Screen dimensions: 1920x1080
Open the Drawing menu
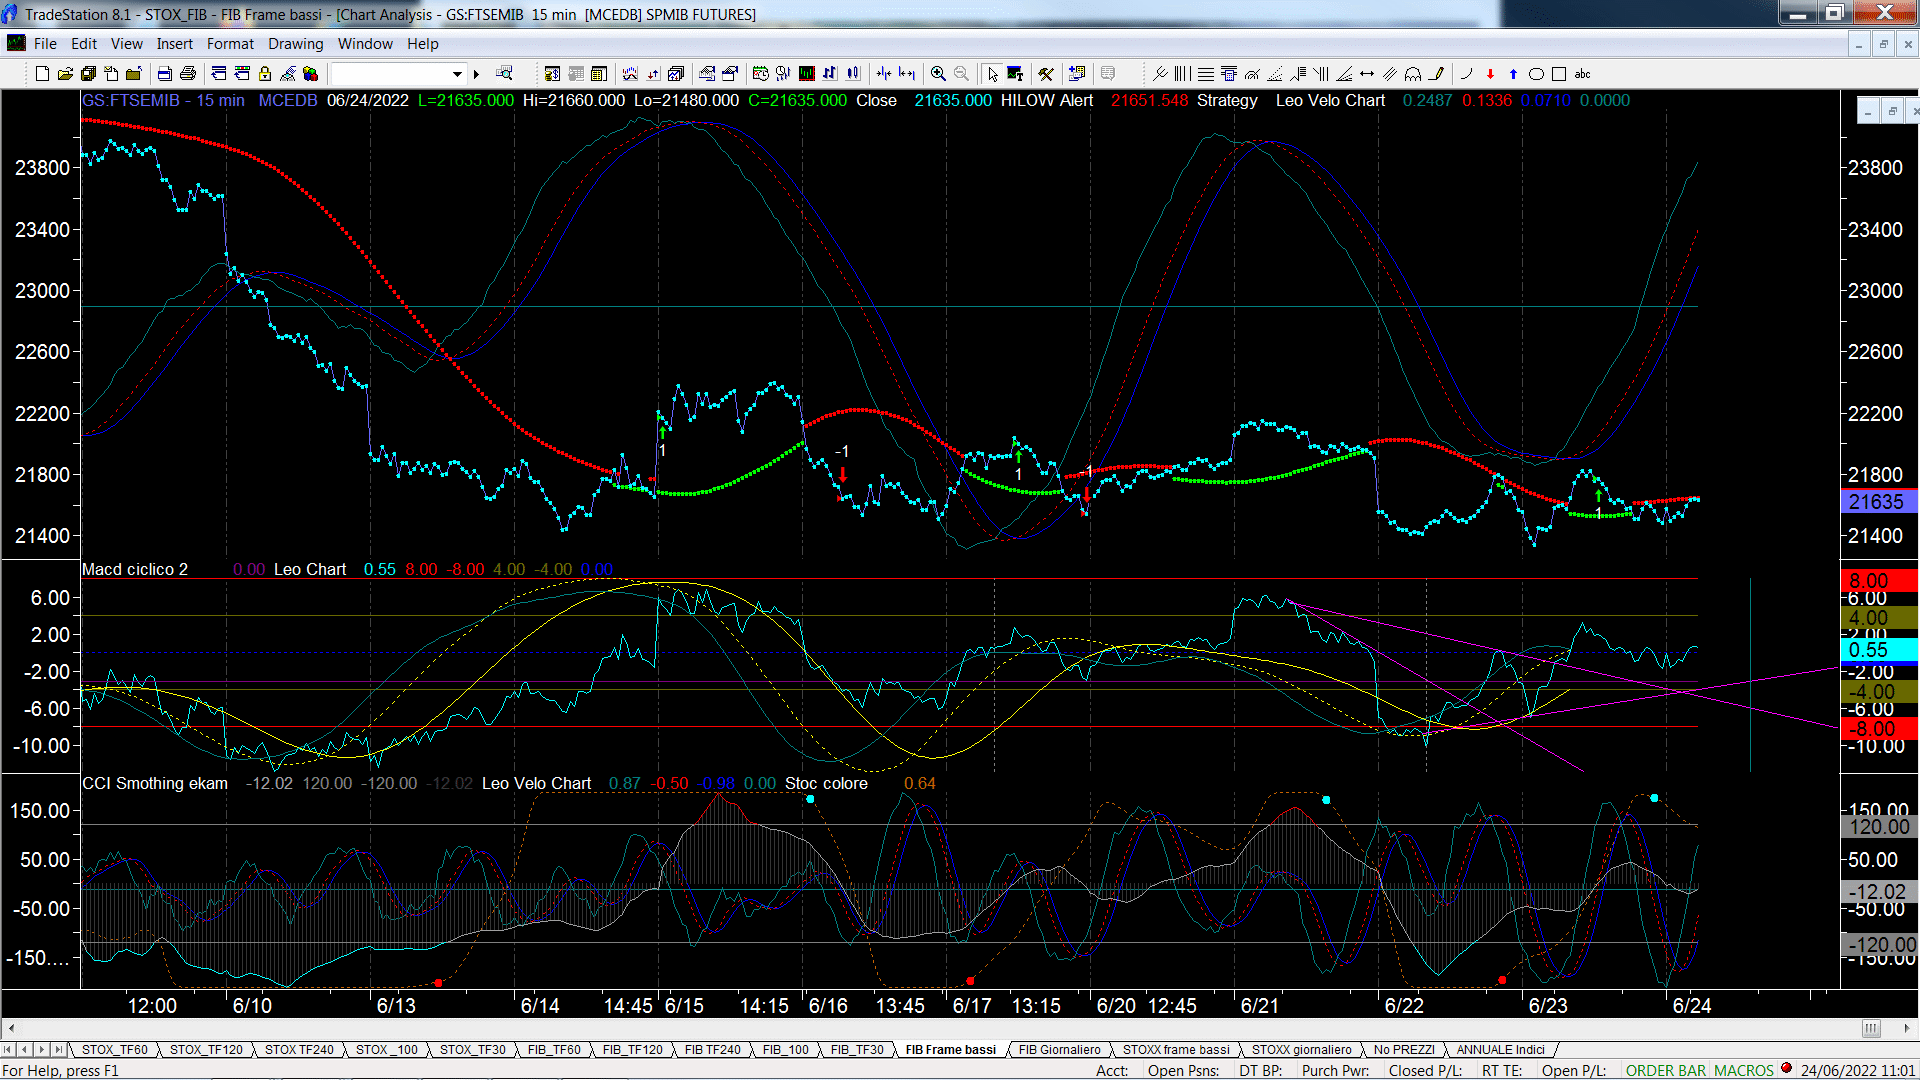pos(296,44)
